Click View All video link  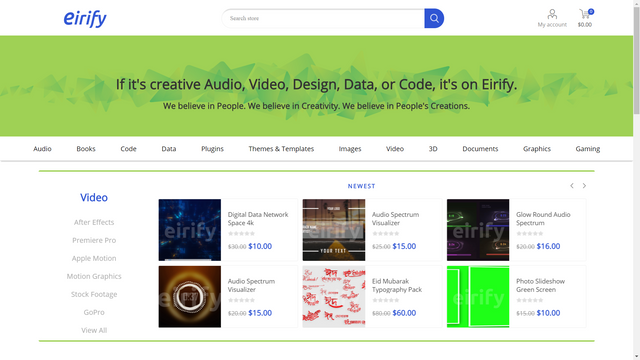pos(94,330)
